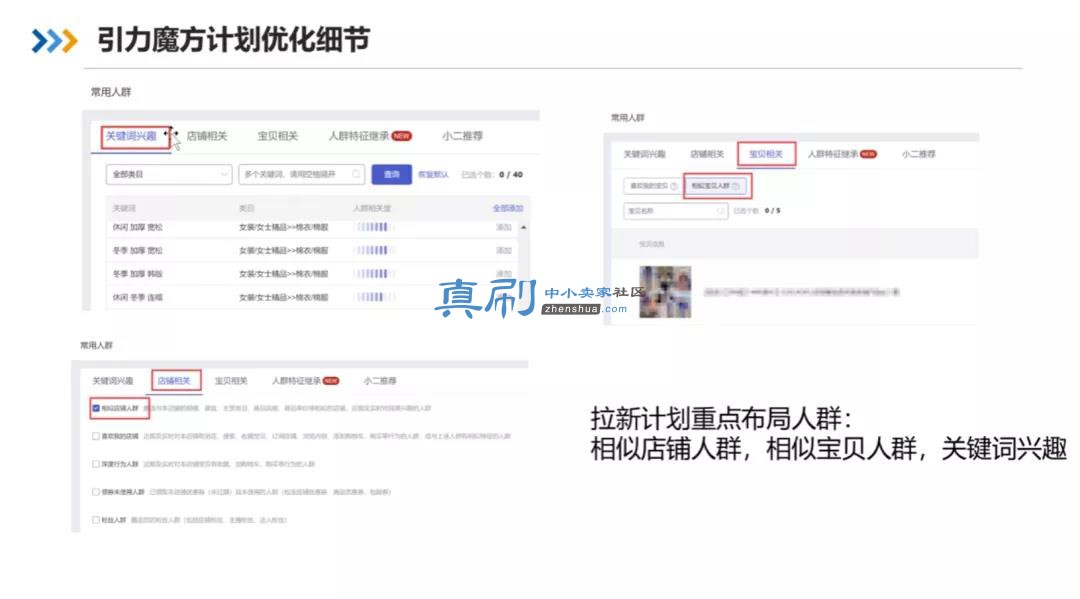Click the blue 查询 button

click(391, 174)
